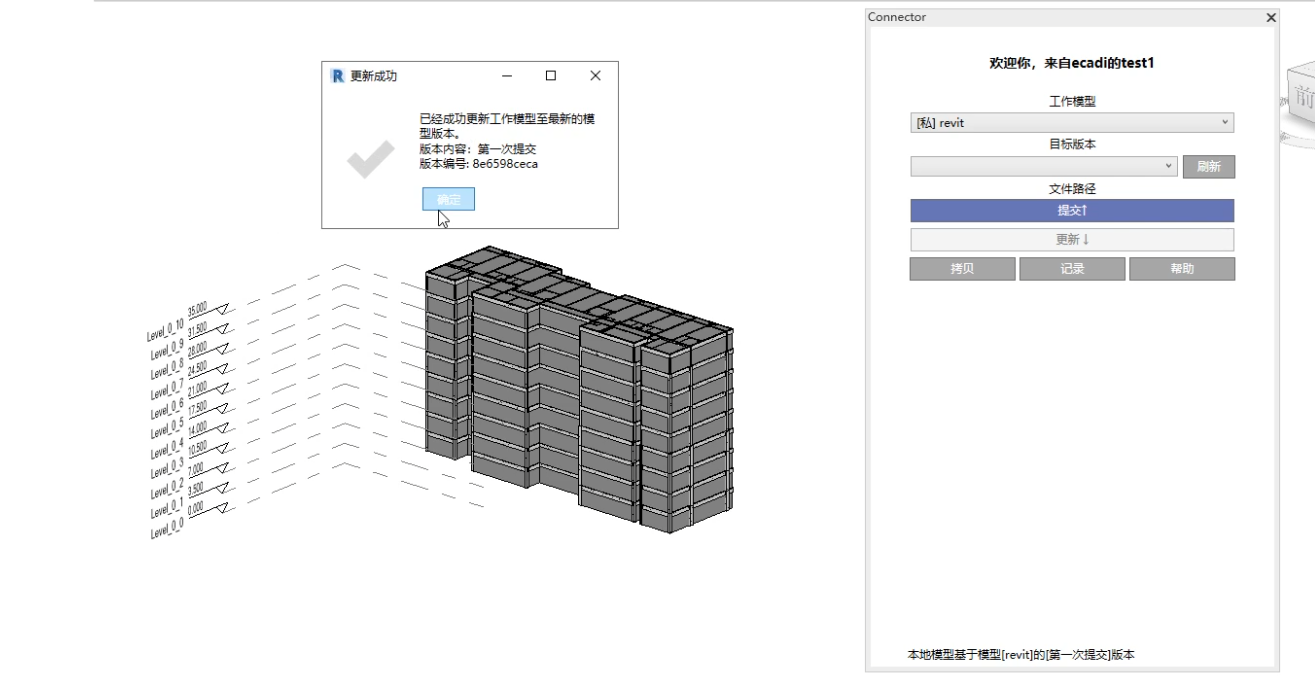Expand the 目标版本 dropdown list
This screenshot has width=1315, height=700.
1043,166
